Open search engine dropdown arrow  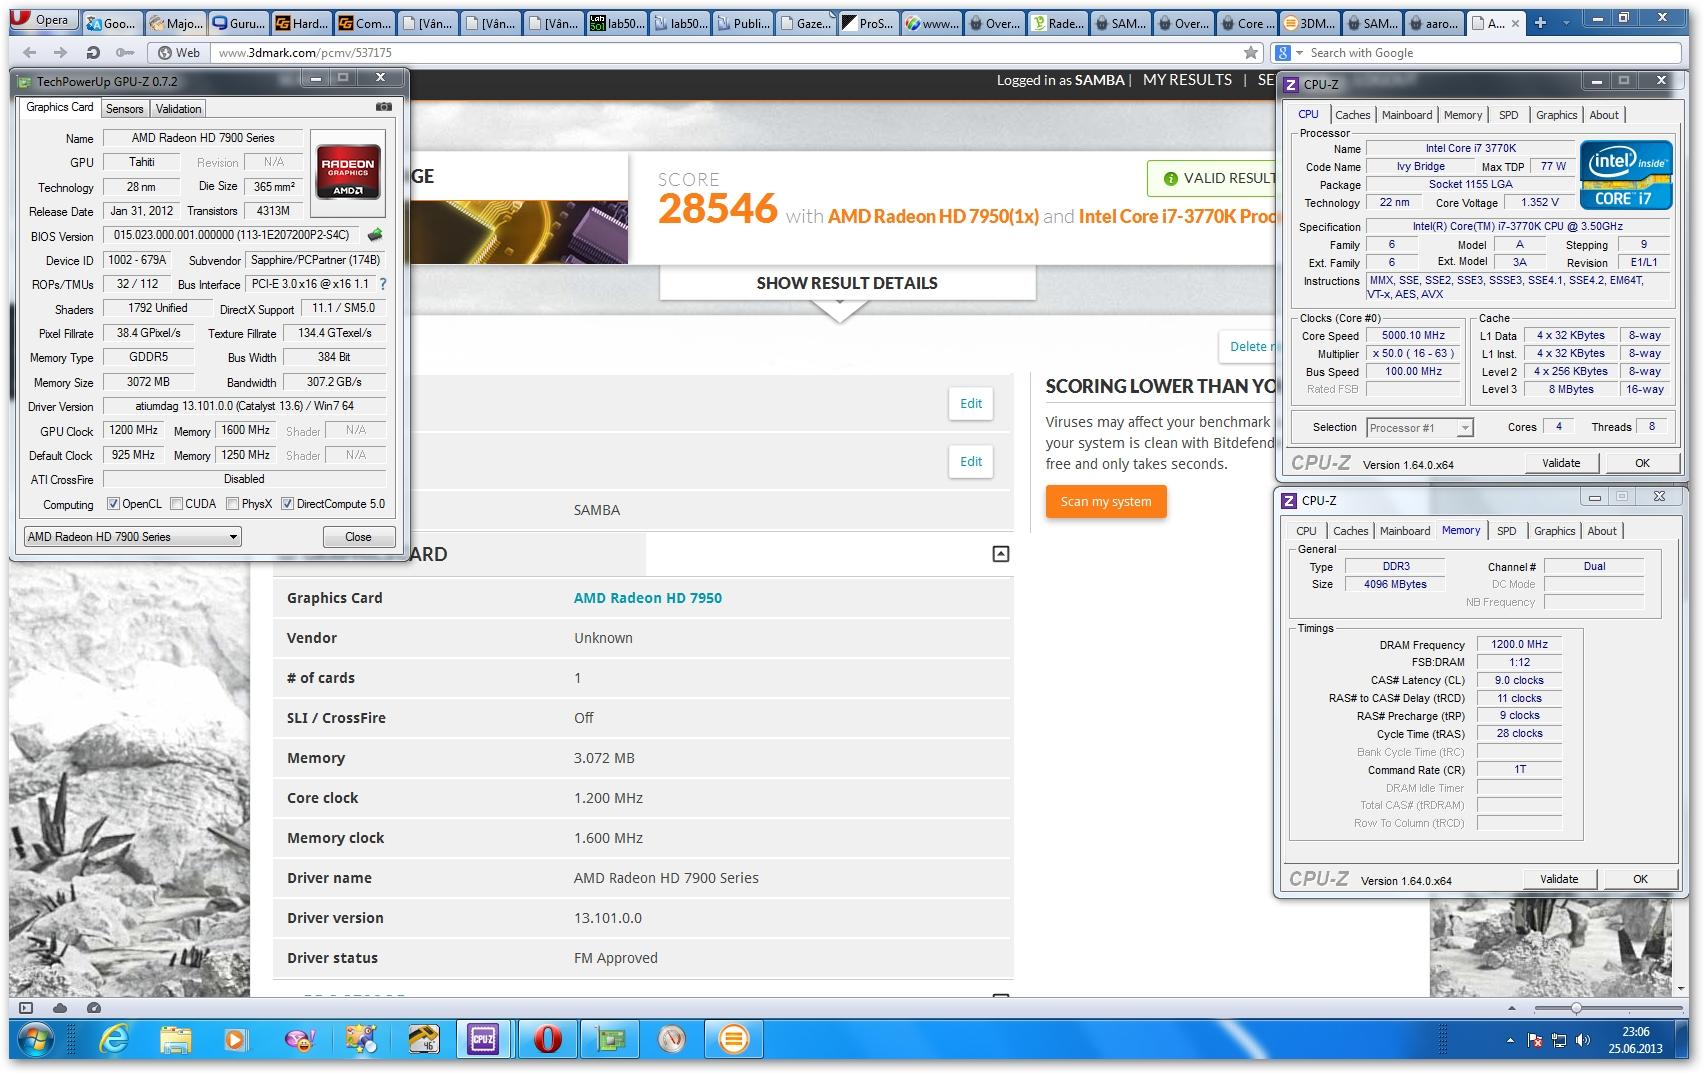click(1299, 53)
